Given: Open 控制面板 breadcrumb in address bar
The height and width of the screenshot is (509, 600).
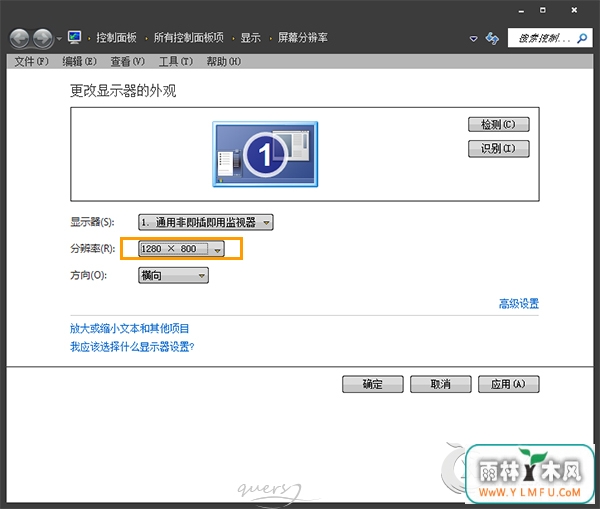Looking at the screenshot, I should click(116, 38).
